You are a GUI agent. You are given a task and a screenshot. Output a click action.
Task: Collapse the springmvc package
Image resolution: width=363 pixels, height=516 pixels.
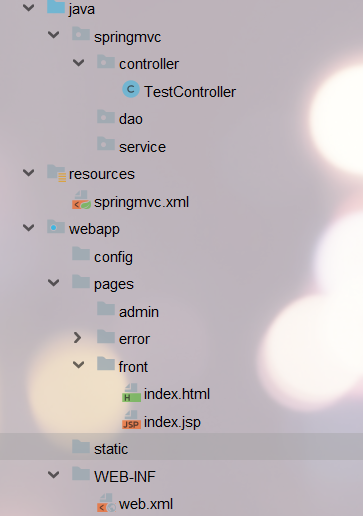click(54, 35)
